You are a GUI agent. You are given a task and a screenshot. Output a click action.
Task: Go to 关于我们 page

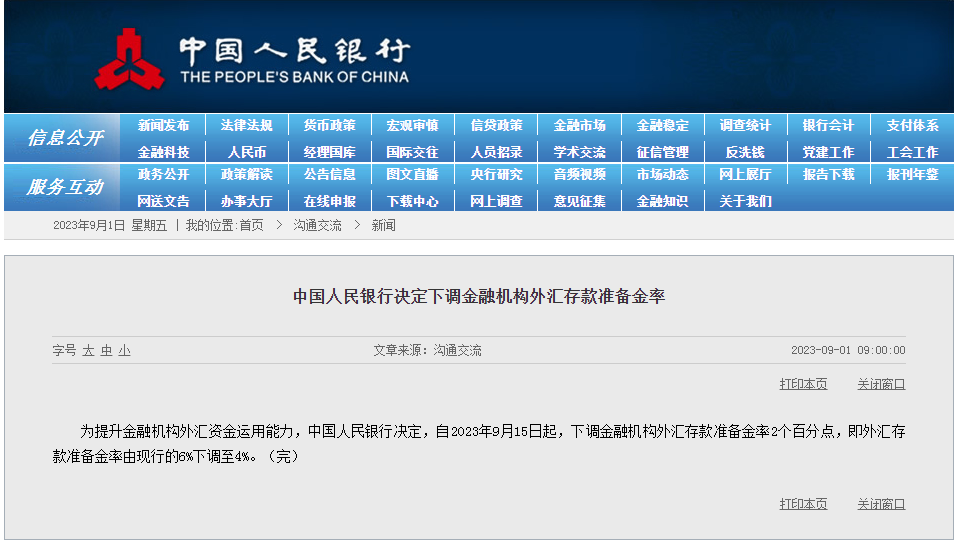pyautogui.click(x=745, y=202)
